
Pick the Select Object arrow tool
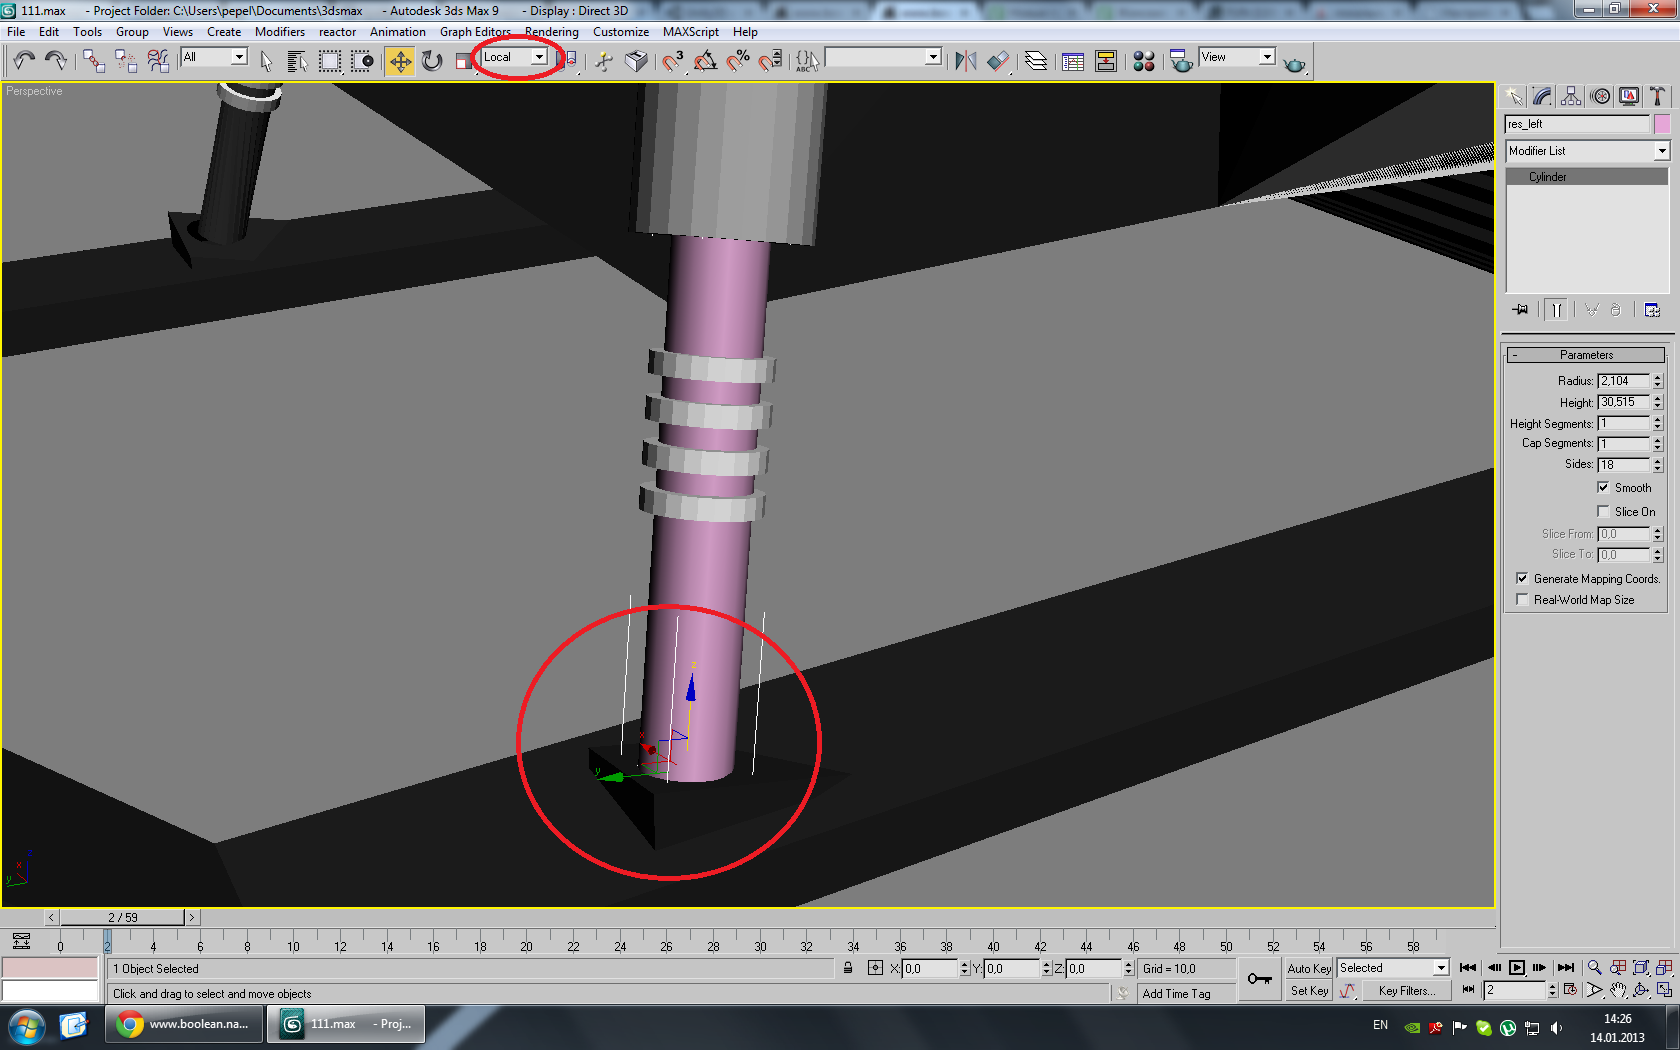(x=266, y=62)
